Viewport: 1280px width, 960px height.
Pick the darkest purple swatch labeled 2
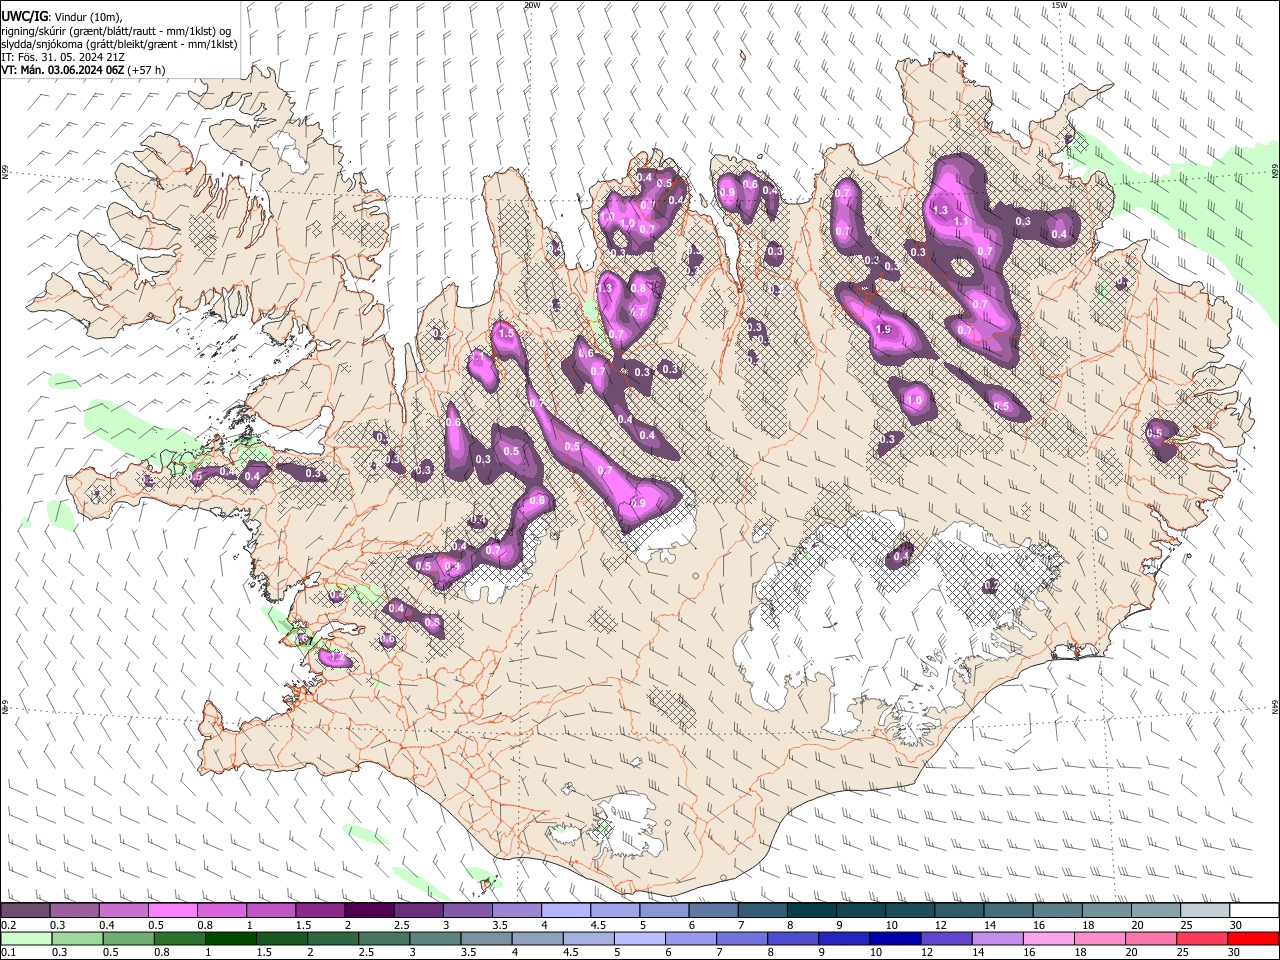(x=368, y=911)
